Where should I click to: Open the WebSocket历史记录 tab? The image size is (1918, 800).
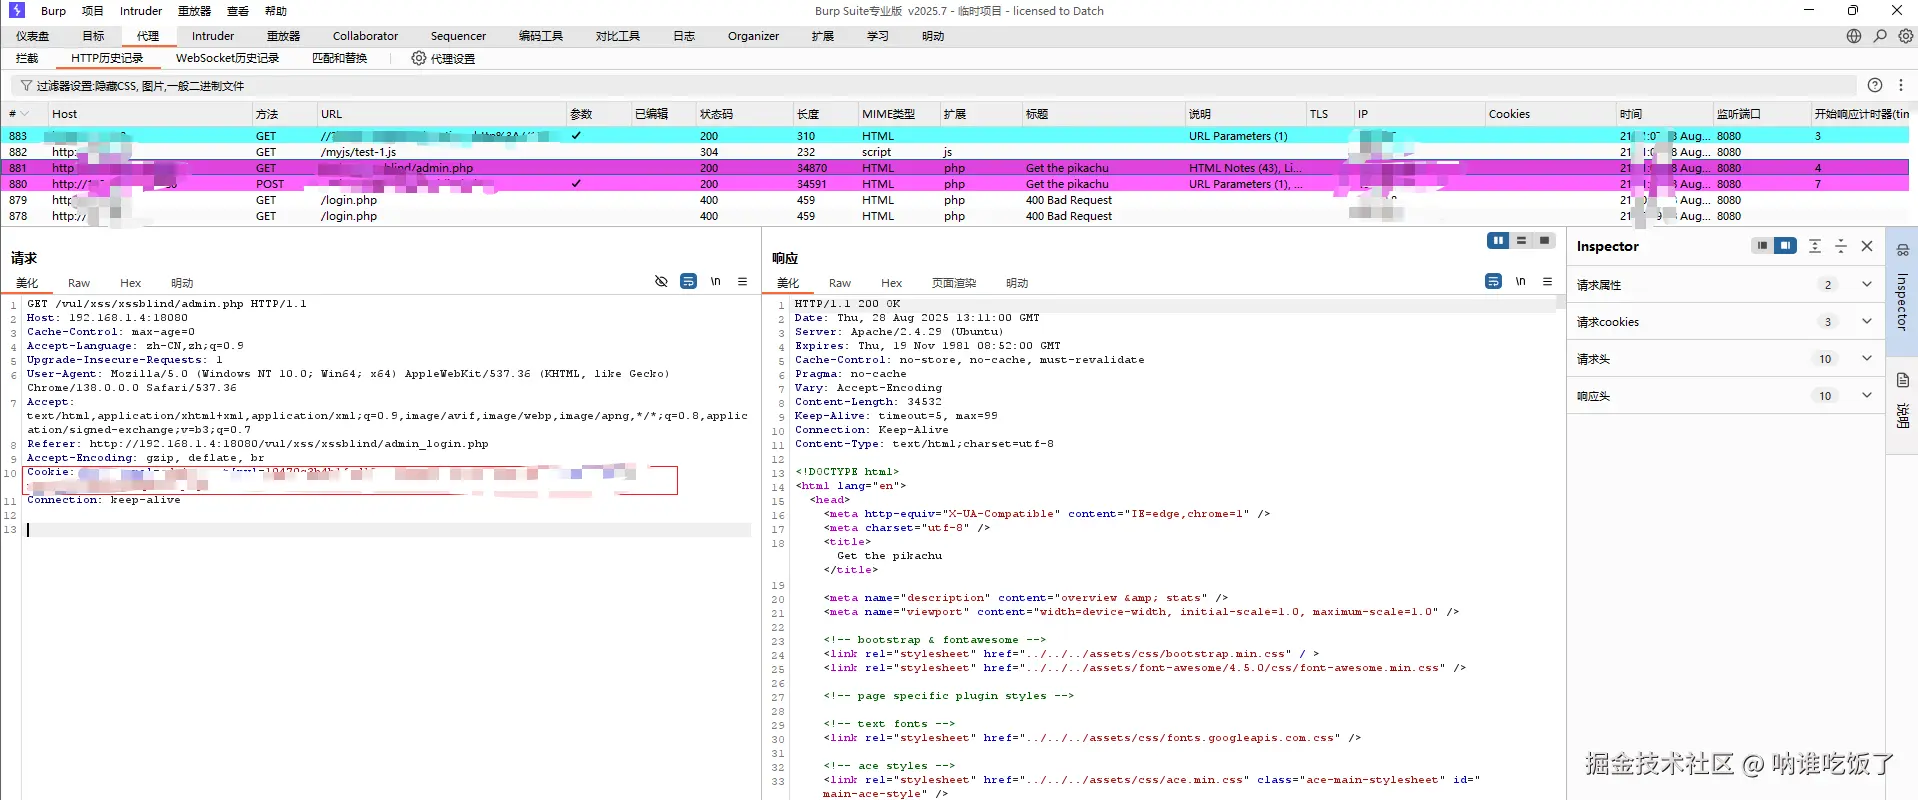tap(227, 59)
